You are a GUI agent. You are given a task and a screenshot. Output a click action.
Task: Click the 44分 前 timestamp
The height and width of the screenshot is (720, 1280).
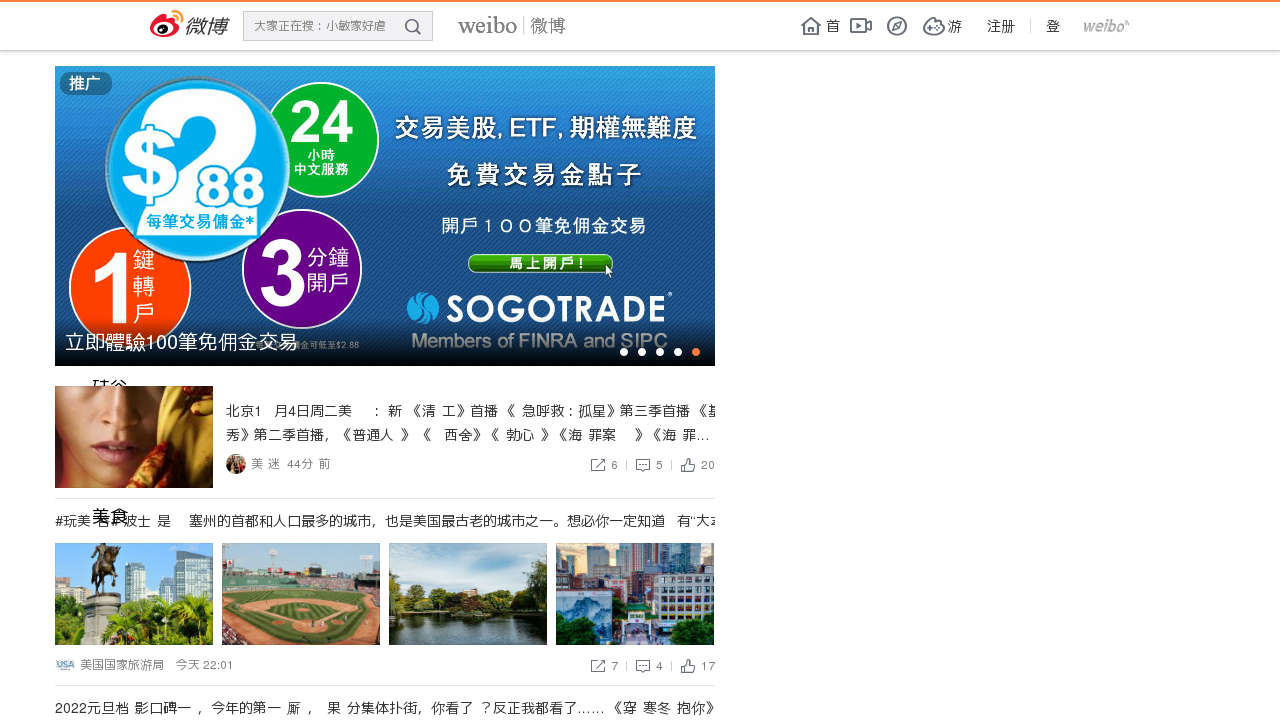308,464
